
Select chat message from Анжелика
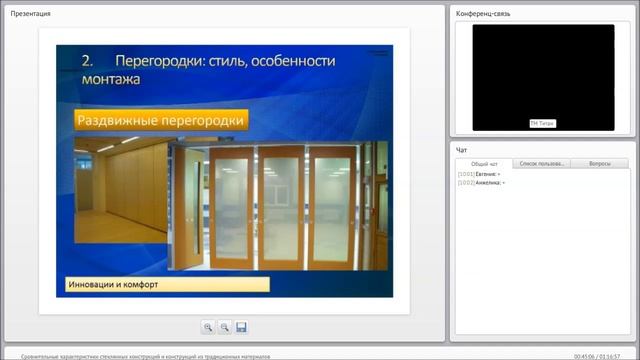point(481,183)
